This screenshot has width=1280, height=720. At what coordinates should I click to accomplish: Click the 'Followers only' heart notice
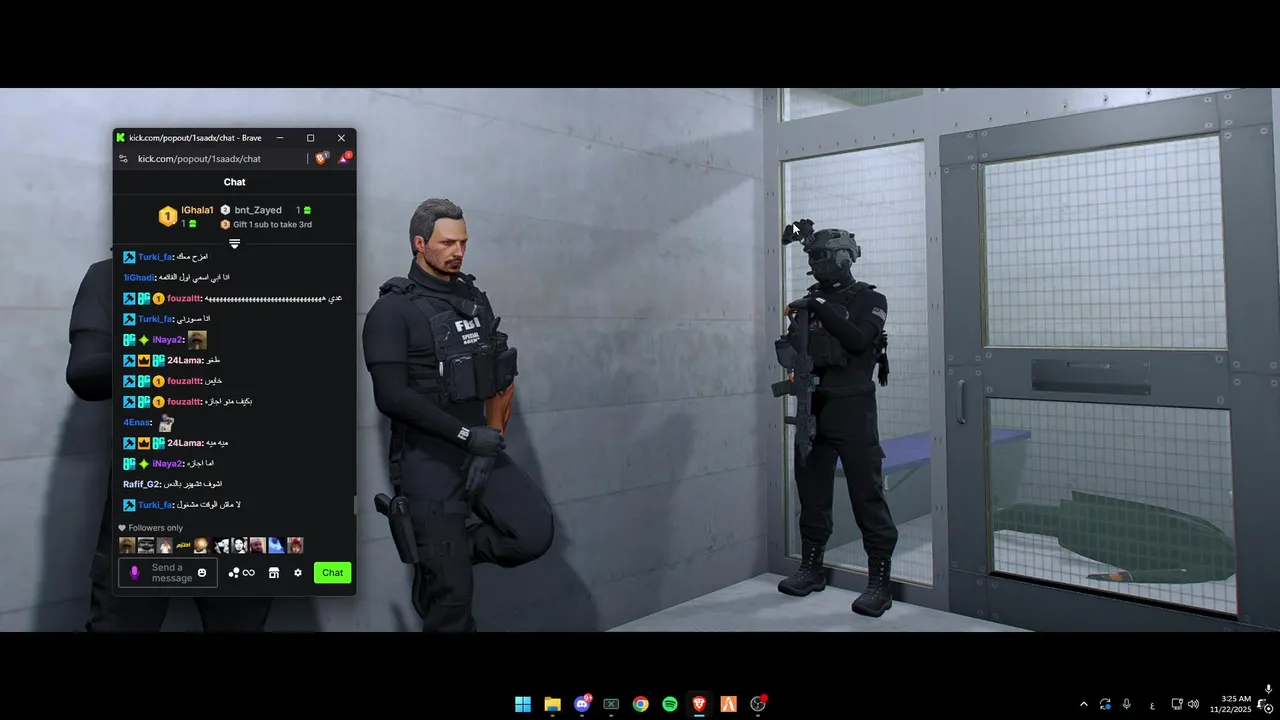tap(151, 528)
